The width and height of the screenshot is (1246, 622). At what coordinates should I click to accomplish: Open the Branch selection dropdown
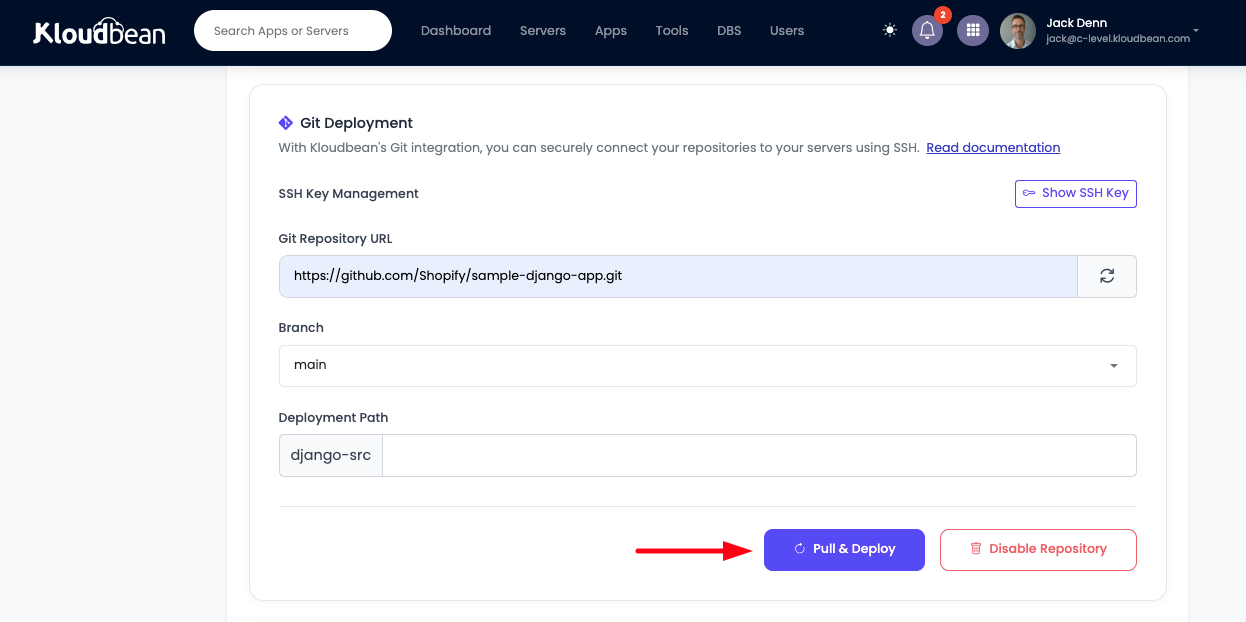point(707,365)
